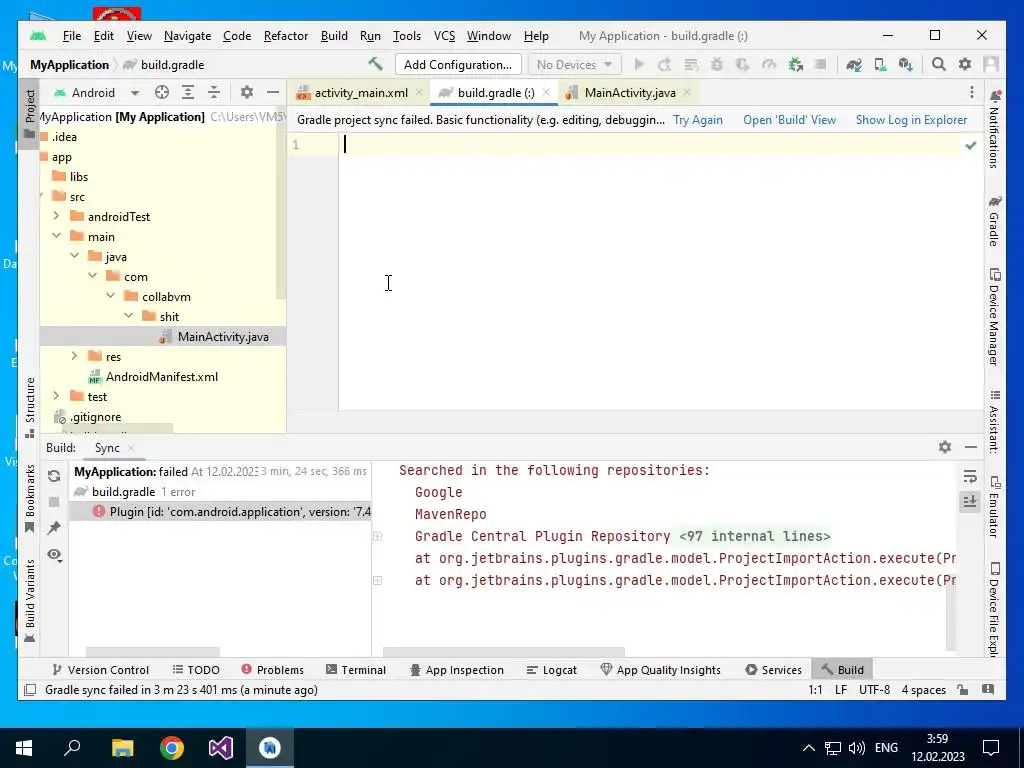Image resolution: width=1024 pixels, height=768 pixels.
Task: Click the Search Everywhere magnifier icon
Action: click(x=938, y=64)
